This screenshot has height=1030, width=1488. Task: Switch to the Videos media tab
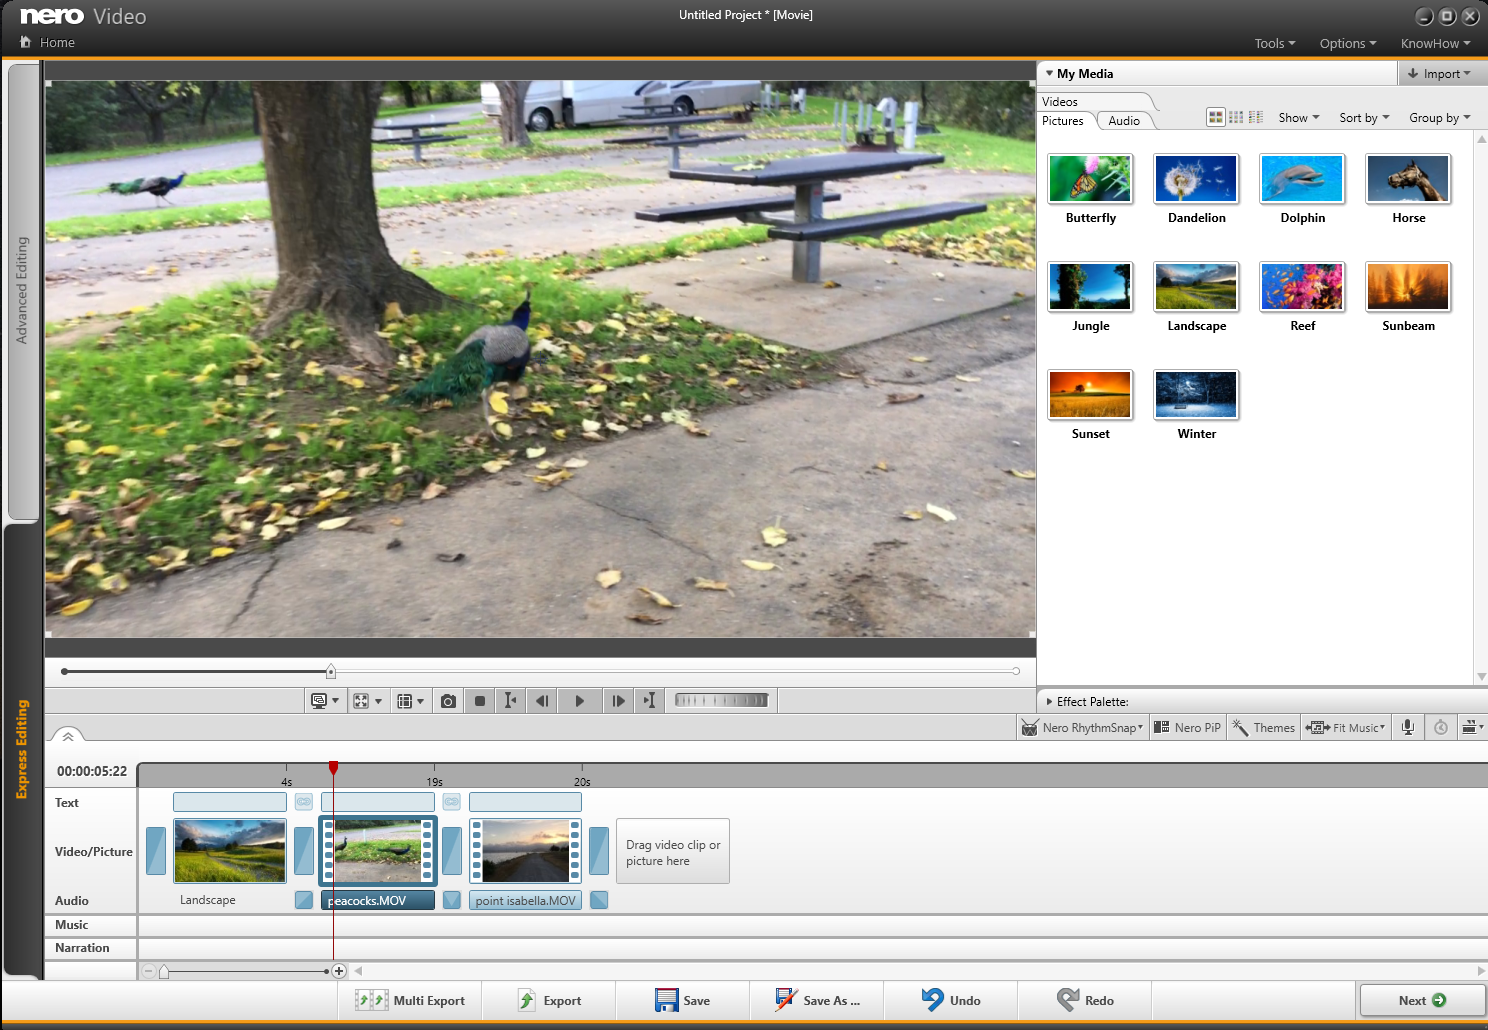click(x=1060, y=102)
